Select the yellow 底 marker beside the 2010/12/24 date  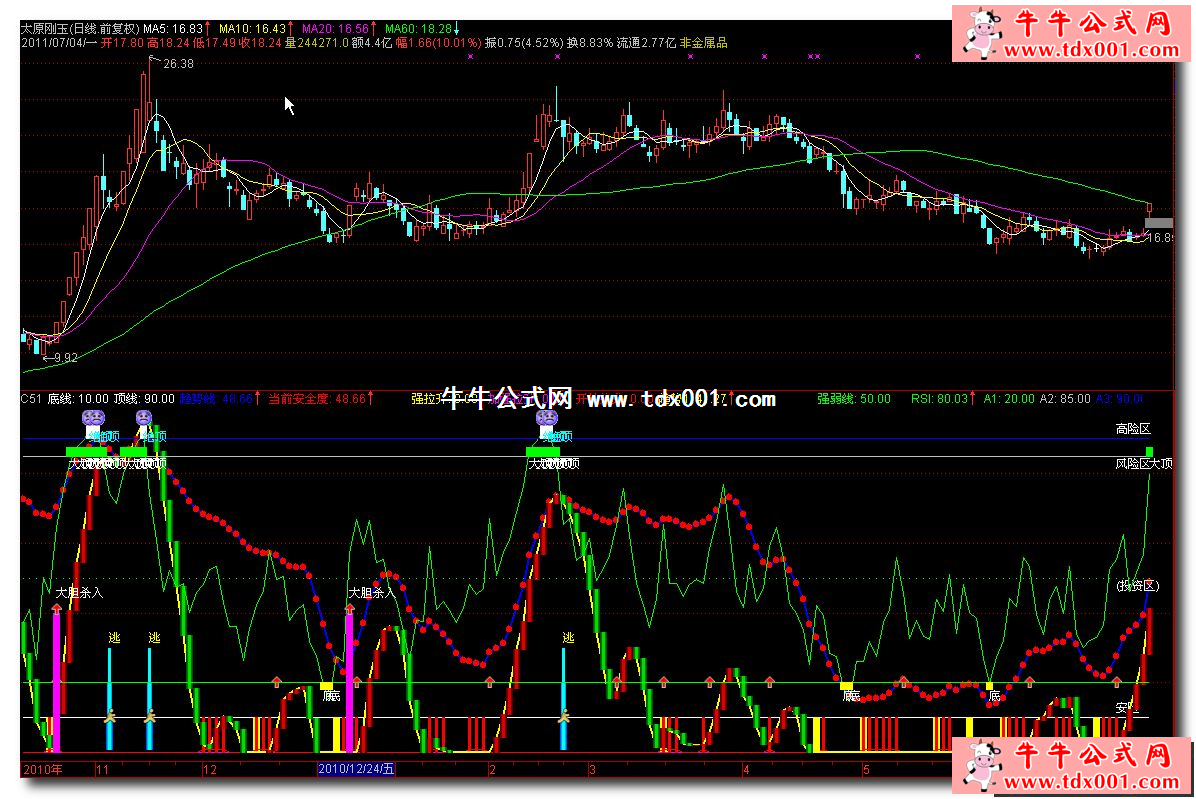click(328, 688)
